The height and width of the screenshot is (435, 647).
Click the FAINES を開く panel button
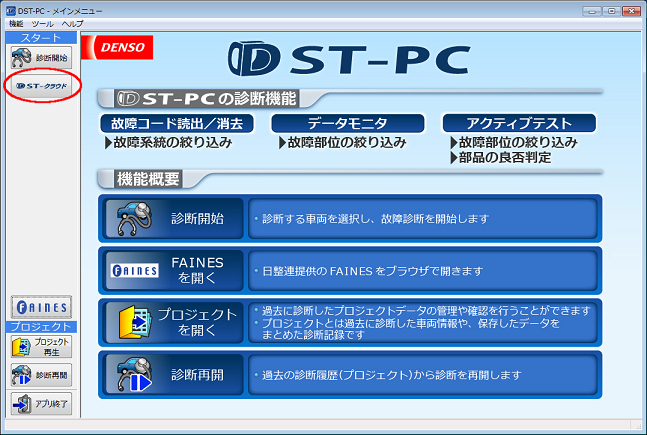174,271
